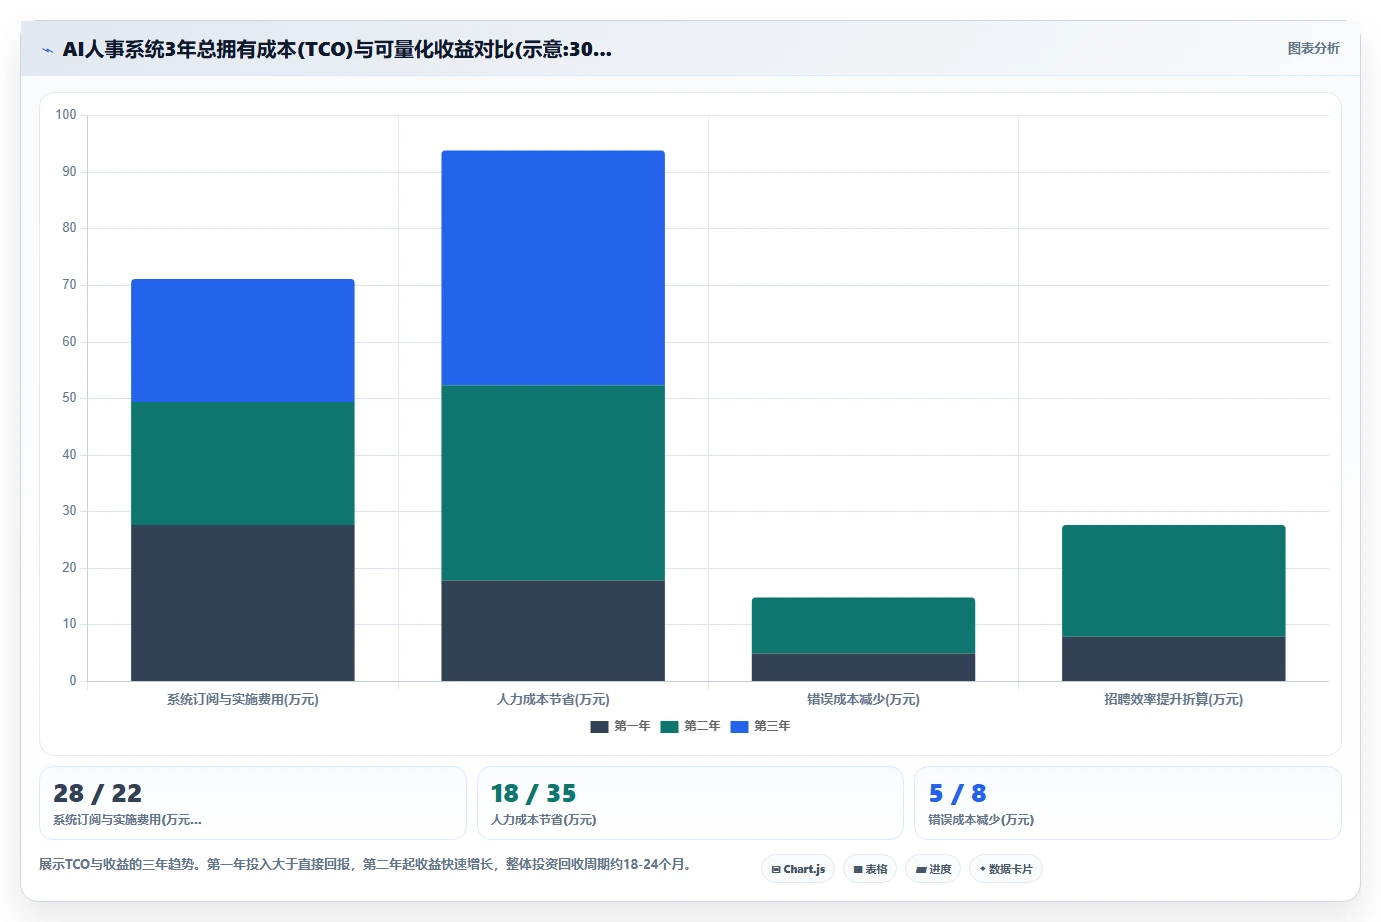Click the 表格 tag

coord(870,869)
